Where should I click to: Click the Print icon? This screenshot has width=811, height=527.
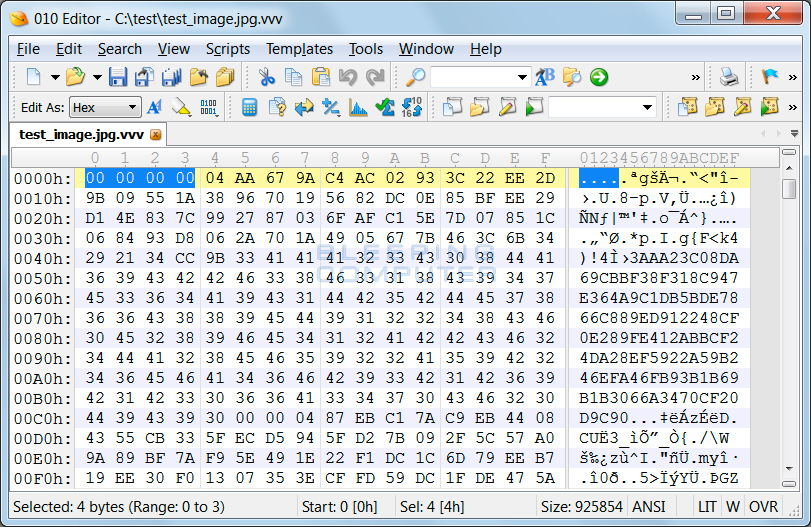(x=729, y=77)
